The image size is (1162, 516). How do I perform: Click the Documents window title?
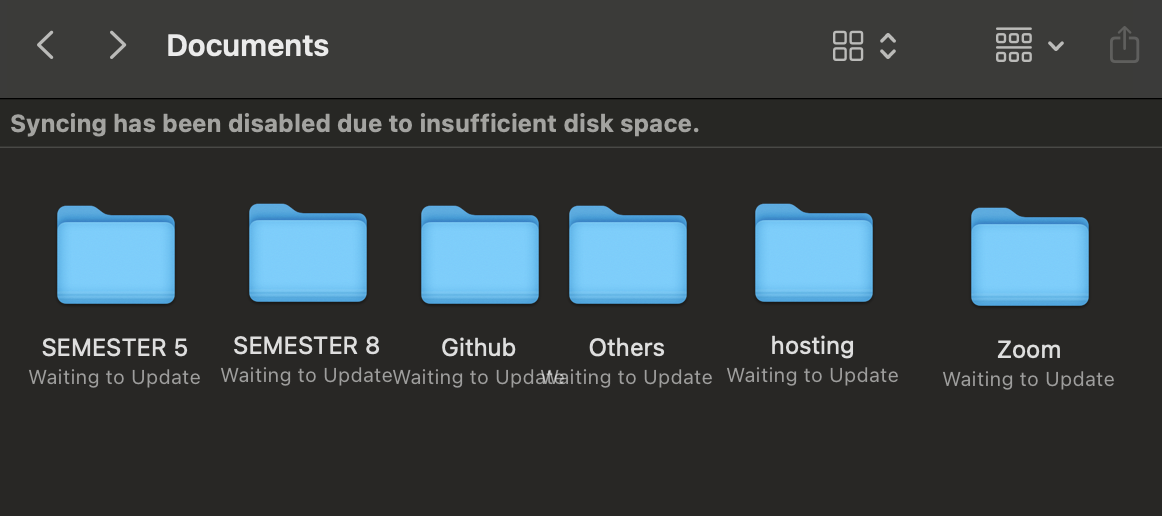pos(248,45)
